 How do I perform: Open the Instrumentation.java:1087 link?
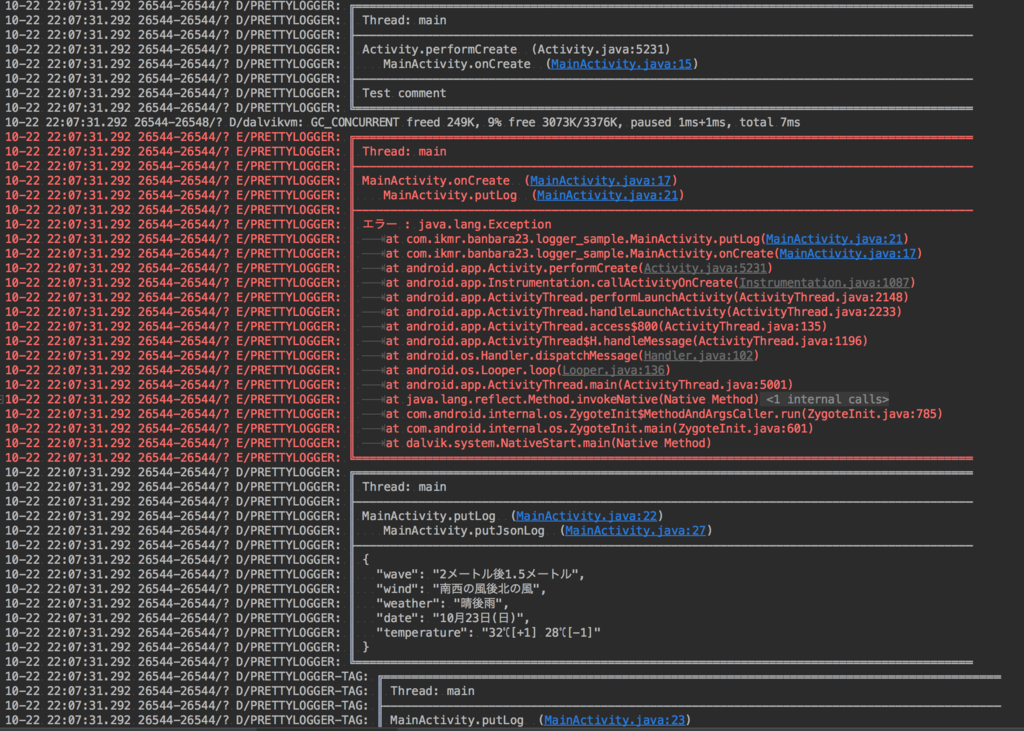pos(824,283)
